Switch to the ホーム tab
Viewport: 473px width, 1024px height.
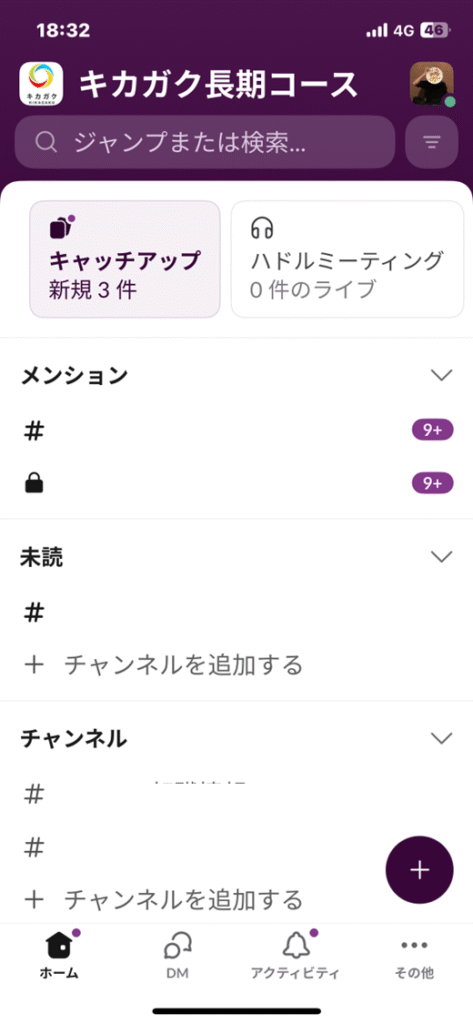tap(59, 955)
